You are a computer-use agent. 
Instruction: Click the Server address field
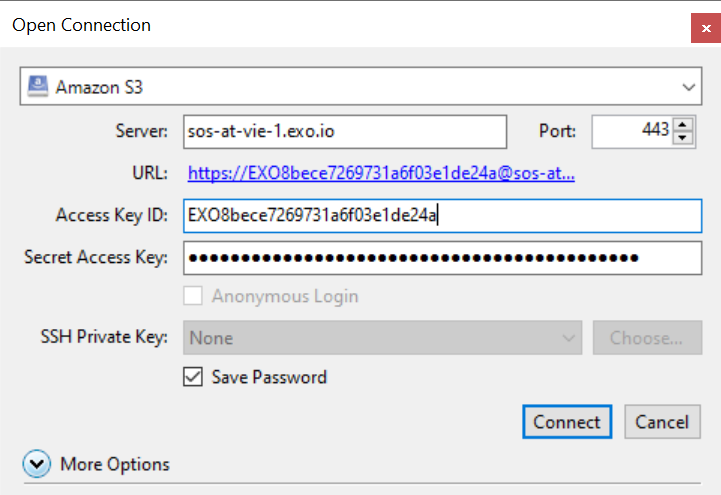point(345,131)
